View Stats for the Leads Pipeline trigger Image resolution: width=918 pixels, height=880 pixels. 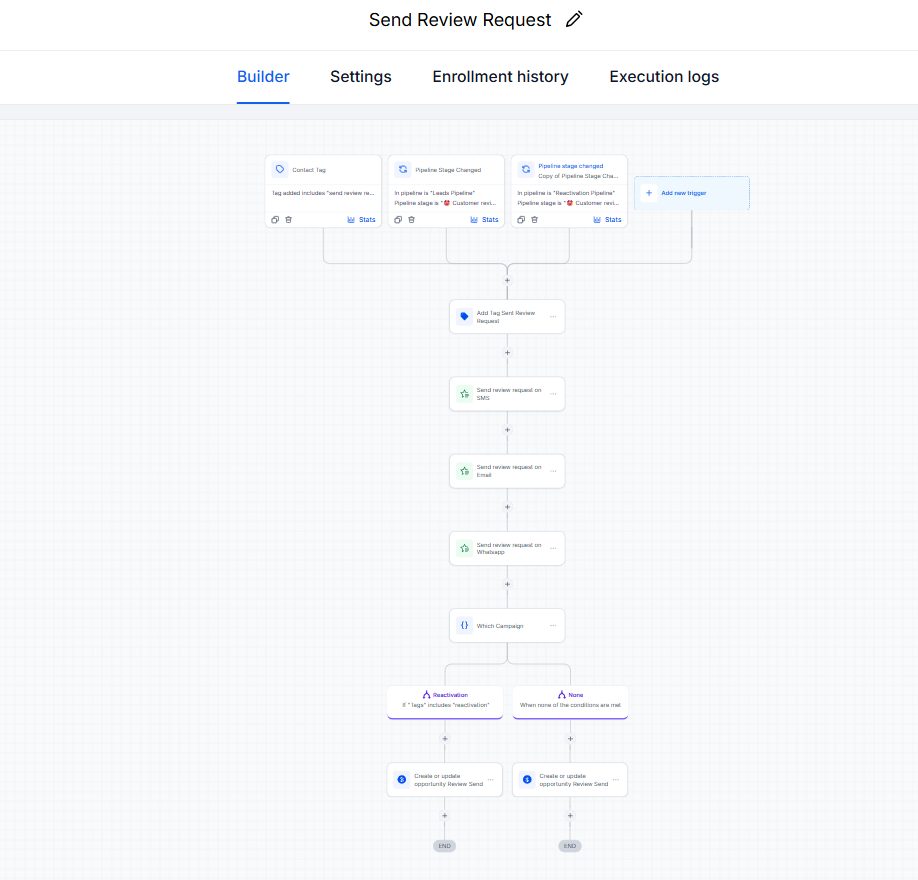click(484, 220)
